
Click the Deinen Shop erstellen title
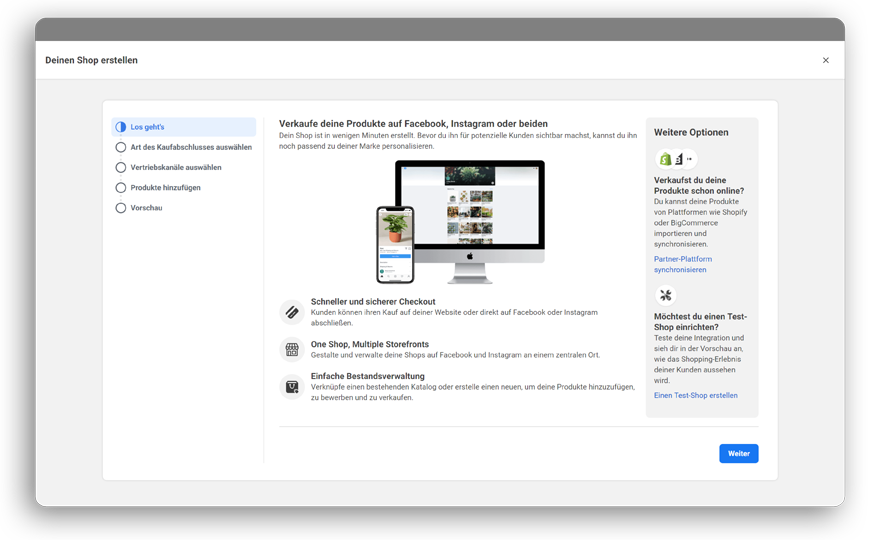pos(91,60)
